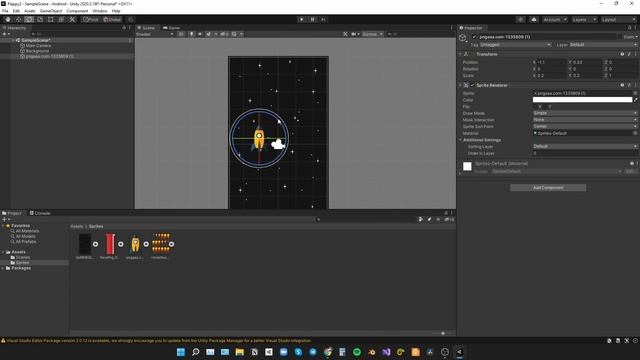Select the Transform tool in the toolbar
Image resolution: width=640 pixels, height=360 pixels.
pyautogui.click(x=61, y=20)
